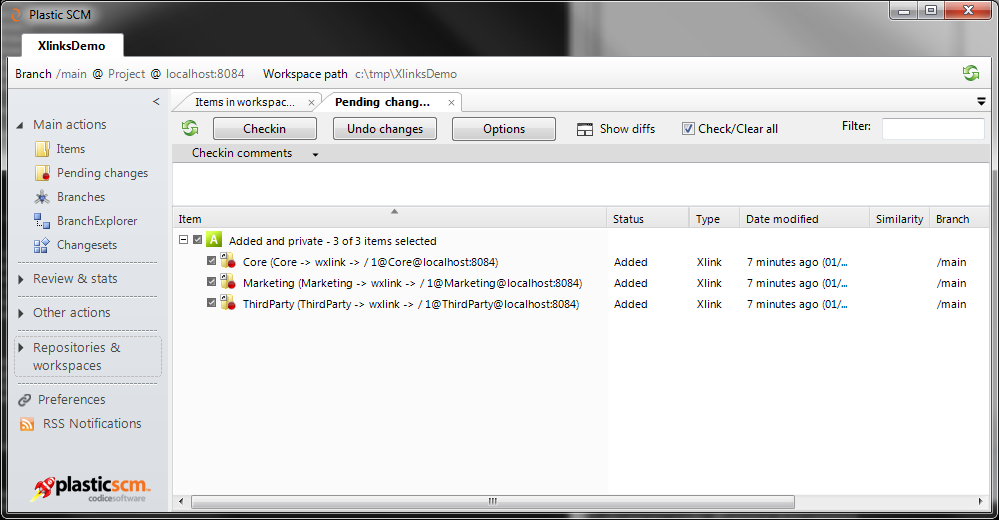Click the plasticscm logo in sidebar
Image resolution: width=999 pixels, height=520 pixels.
pyautogui.click(x=90, y=489)
